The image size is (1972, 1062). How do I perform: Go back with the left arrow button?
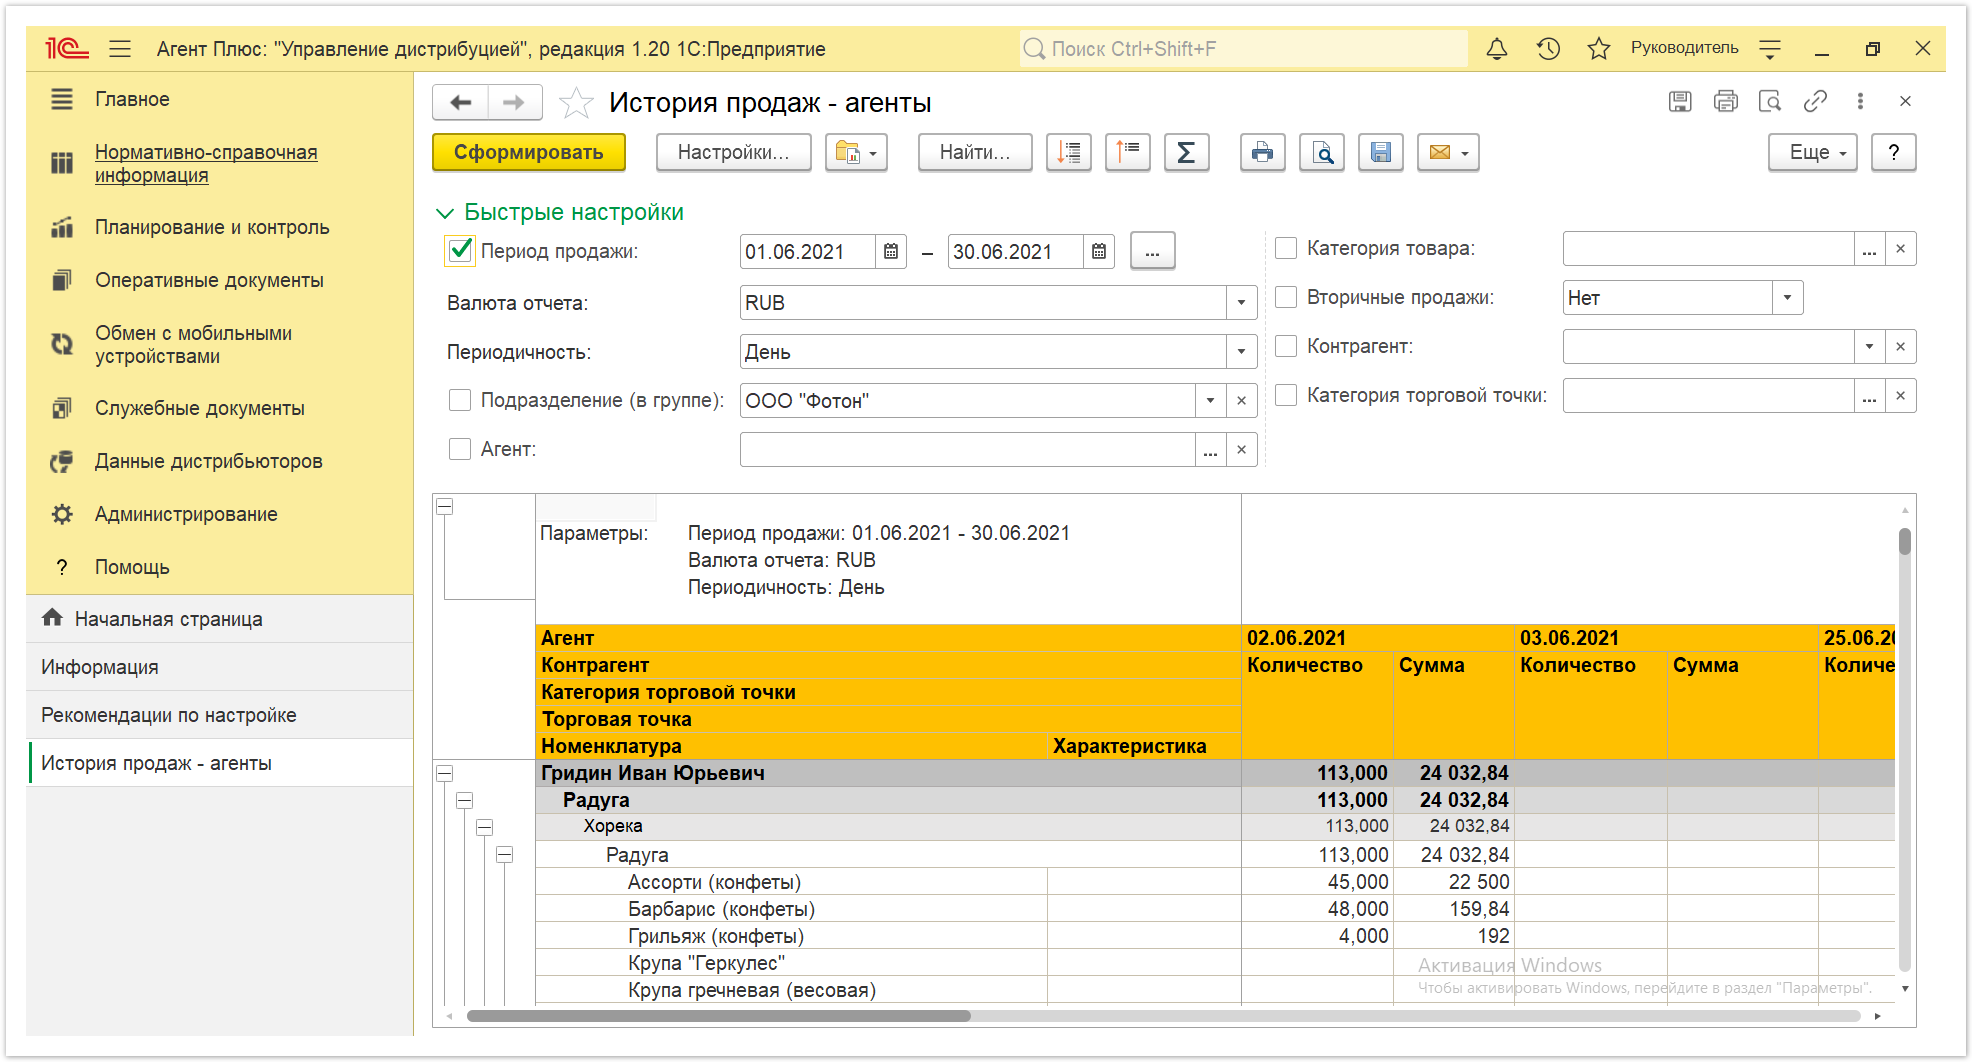pyautogui.click(x=461, y=102)
